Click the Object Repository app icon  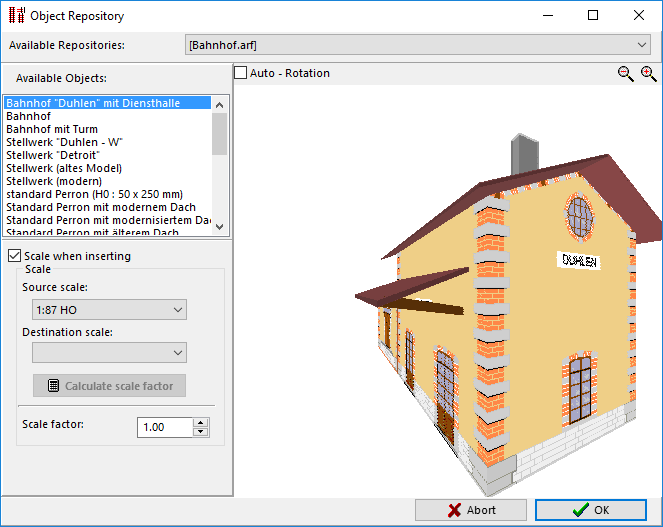tap(17, 16)
